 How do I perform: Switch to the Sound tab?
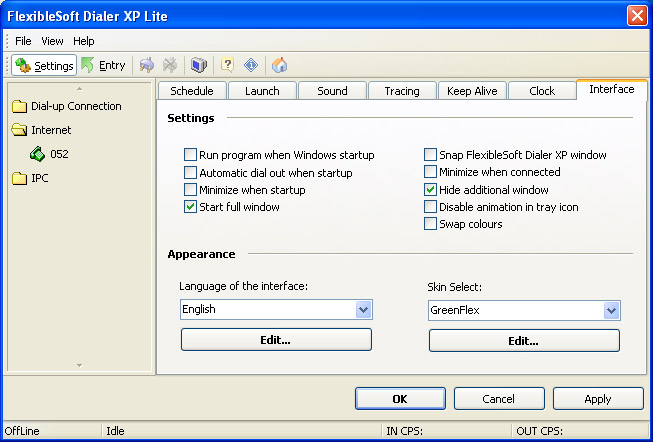pos(332,91)
